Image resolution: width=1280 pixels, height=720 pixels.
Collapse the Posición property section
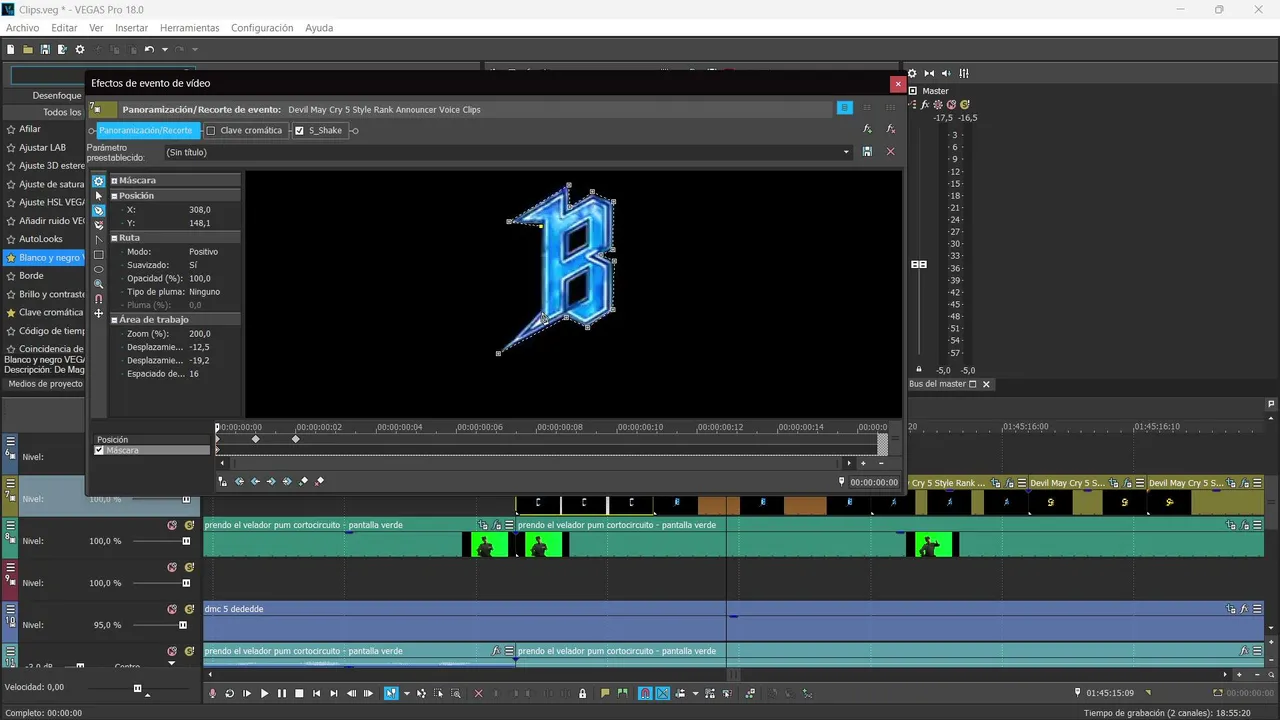(115, 196)
